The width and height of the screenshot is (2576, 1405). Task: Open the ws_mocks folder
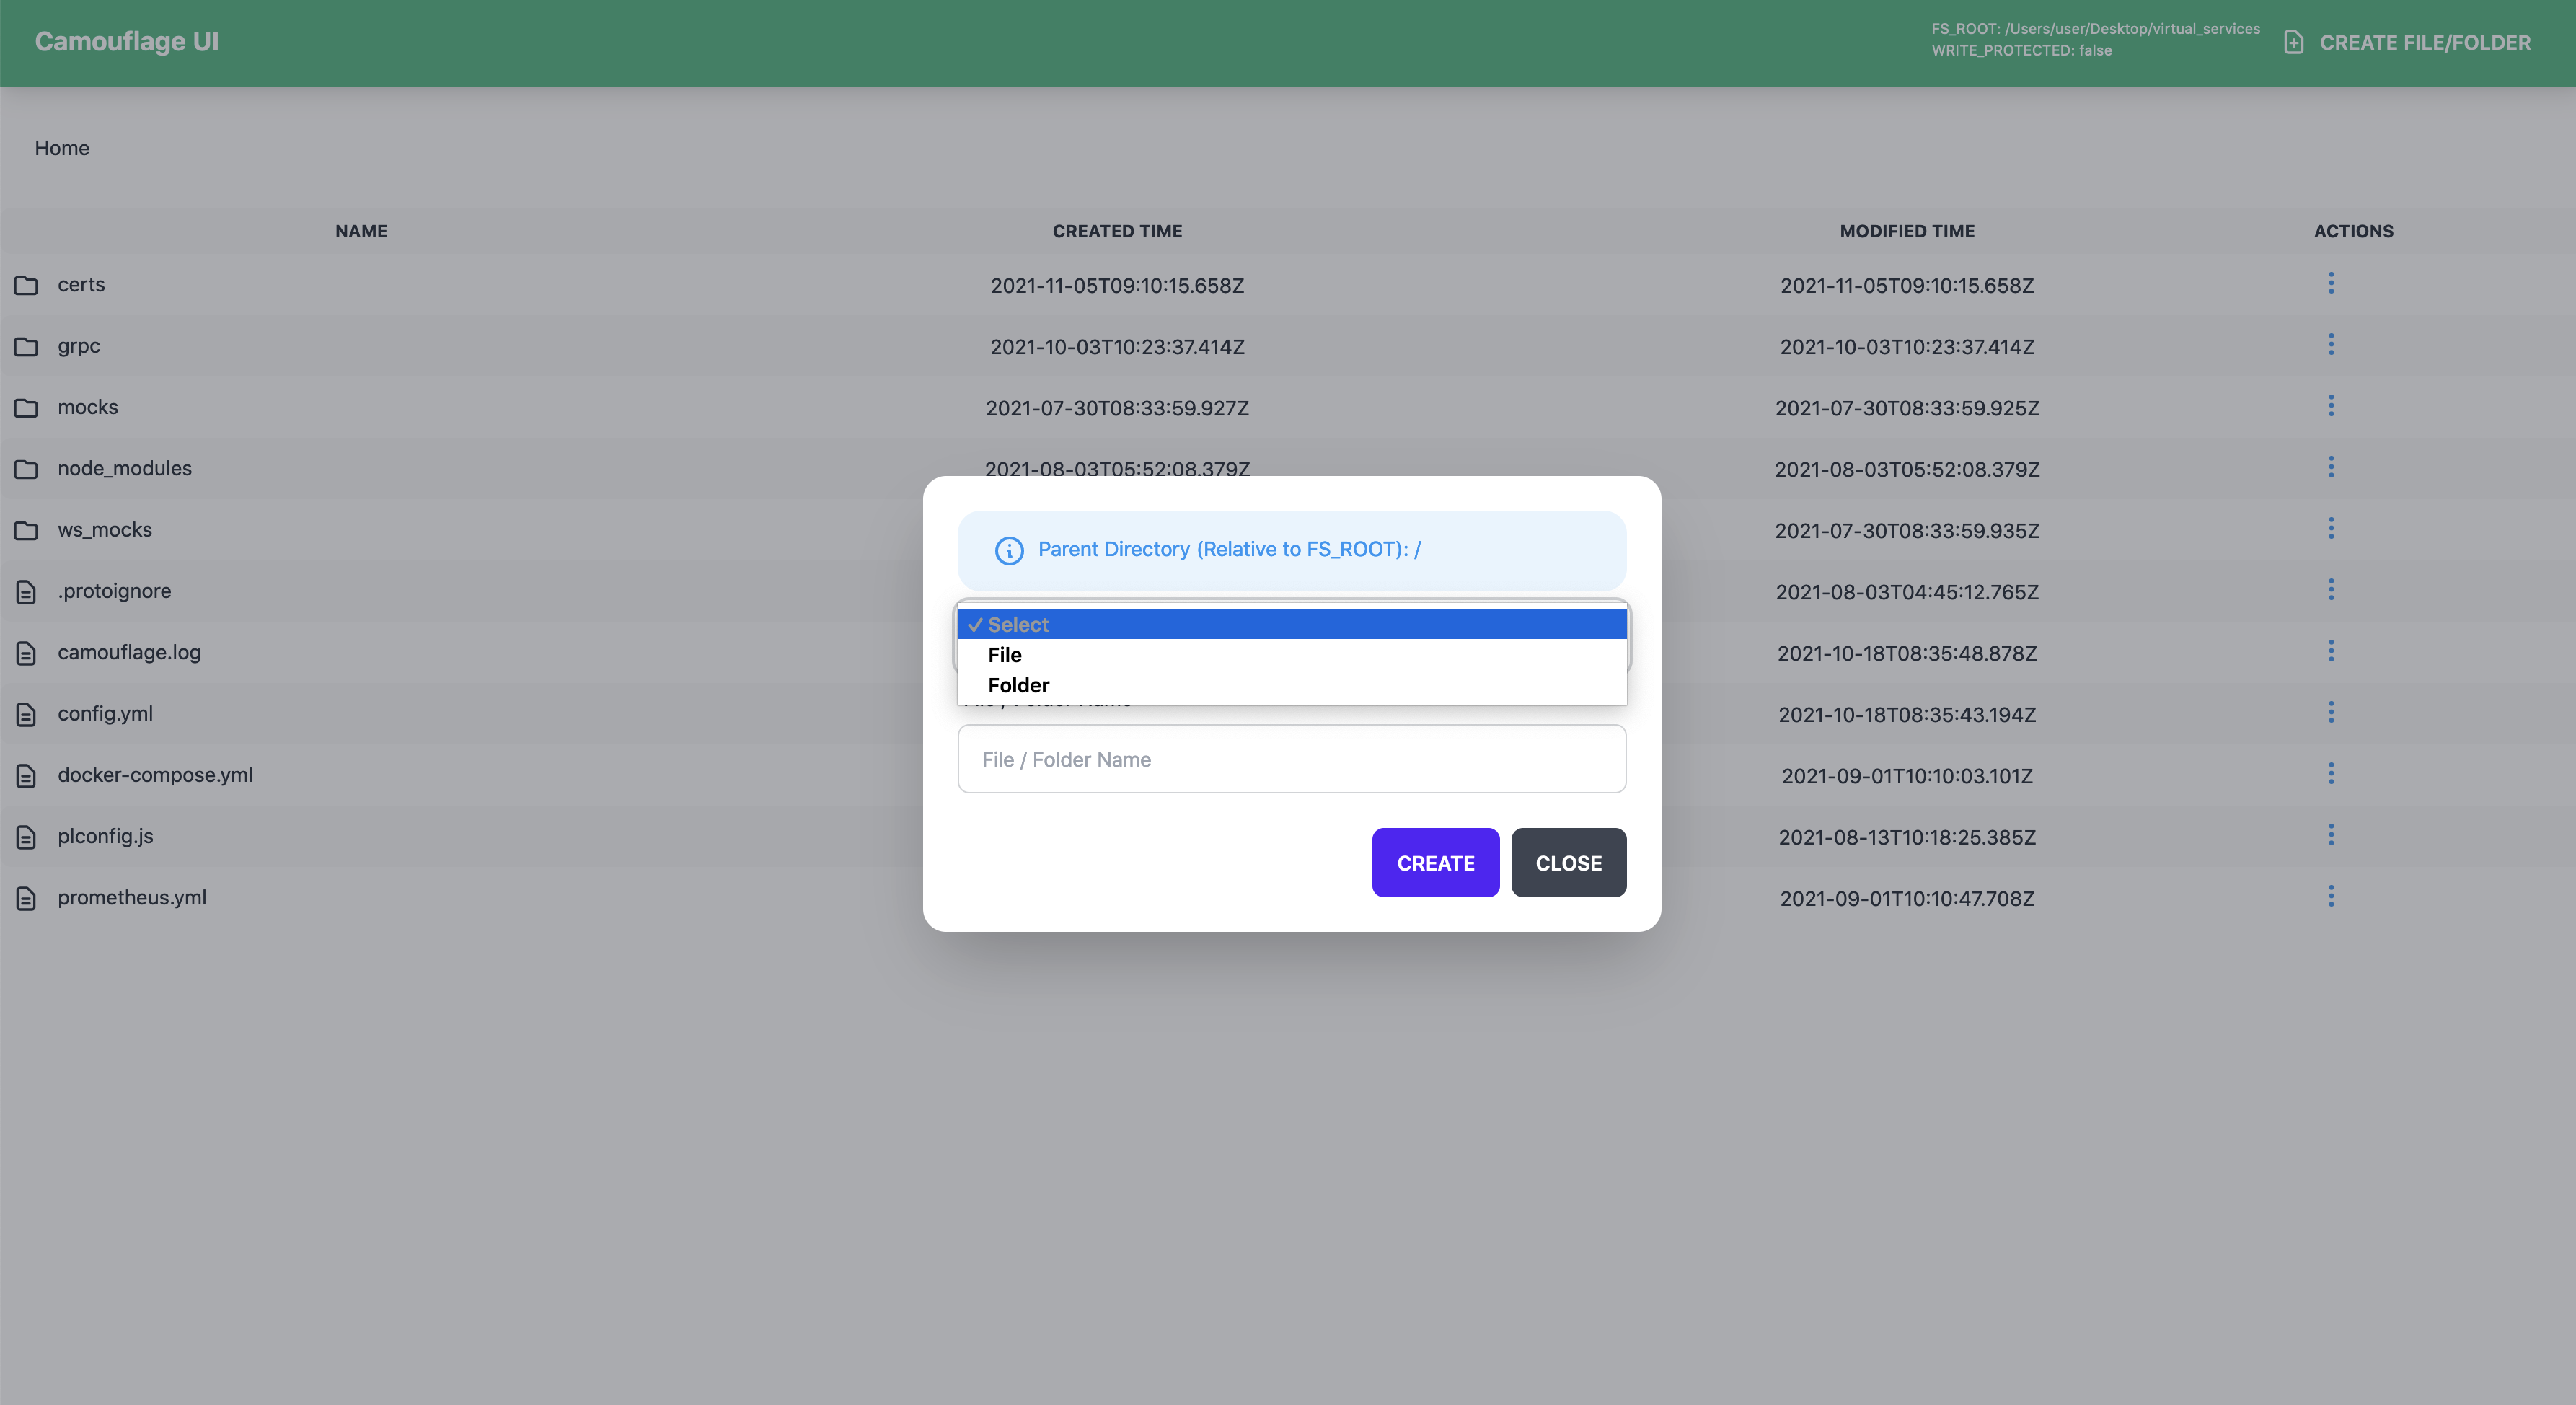(x=105, y=530)
